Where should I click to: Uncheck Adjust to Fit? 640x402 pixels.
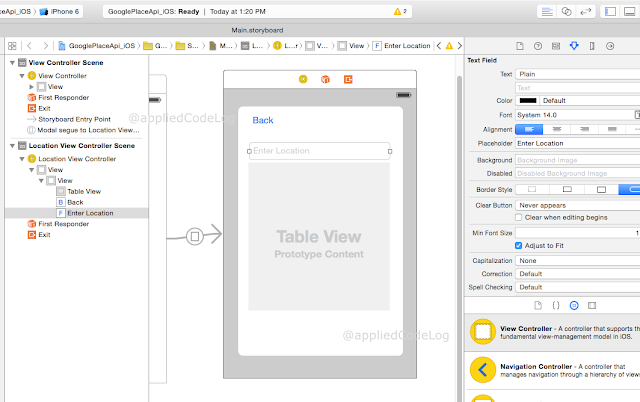click(518, 246)
